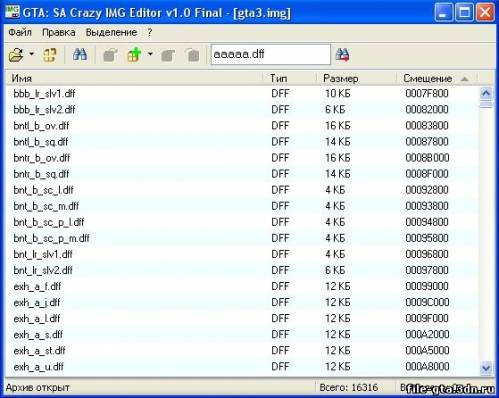The height and width of the screenshot is (398, 499).
Task: Click the binoculars find icon
Action: 80,54
